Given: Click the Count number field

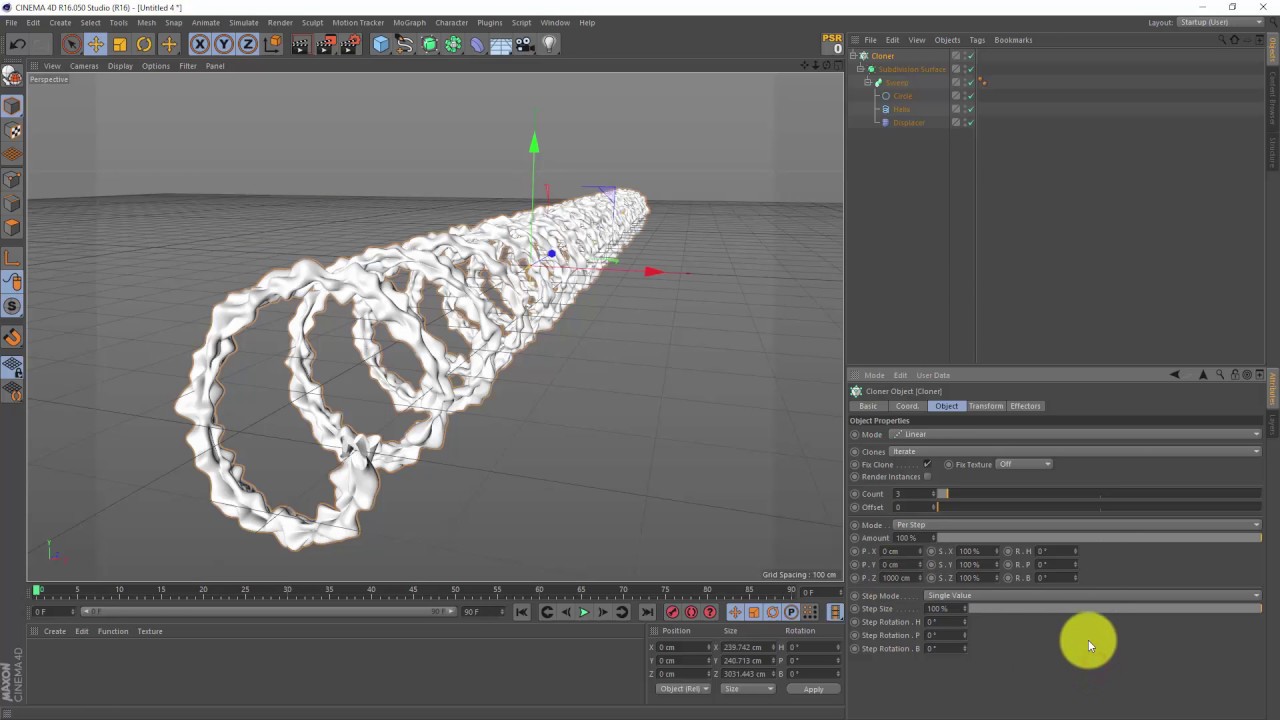Looking at the screenshot, I should (x=914, y=494).
